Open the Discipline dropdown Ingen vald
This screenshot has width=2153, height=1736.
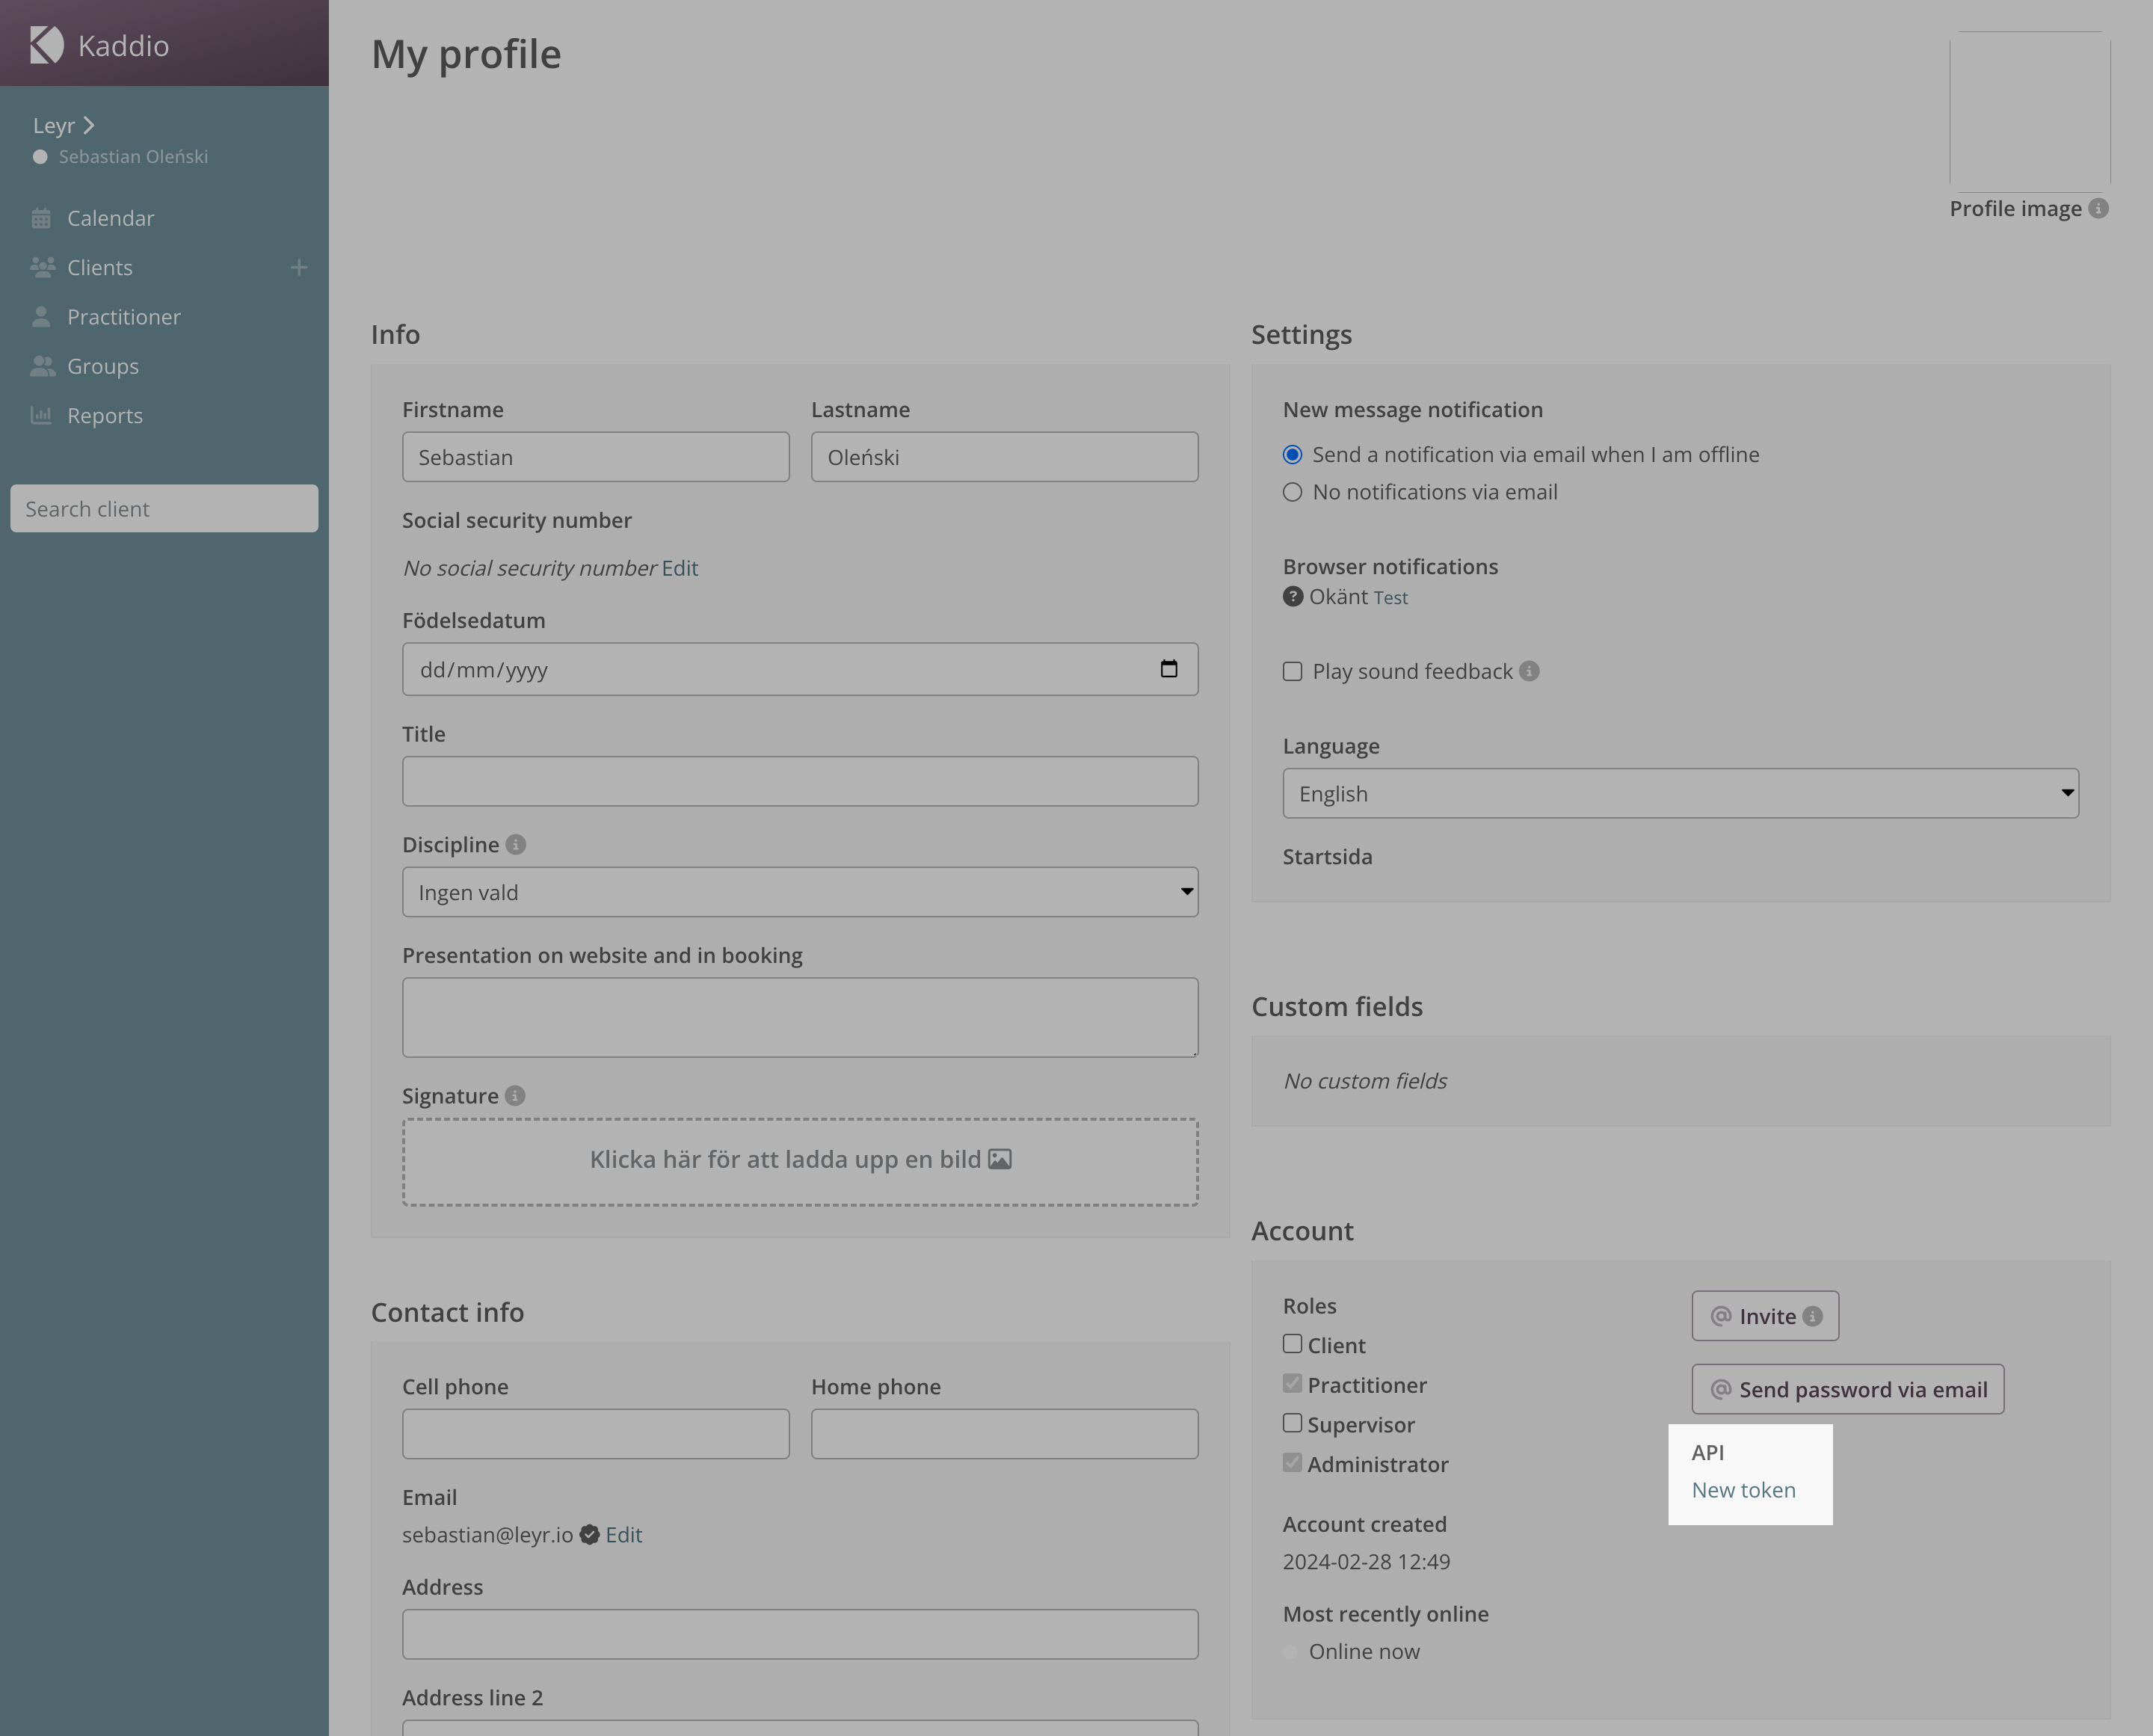pos(800,892)
